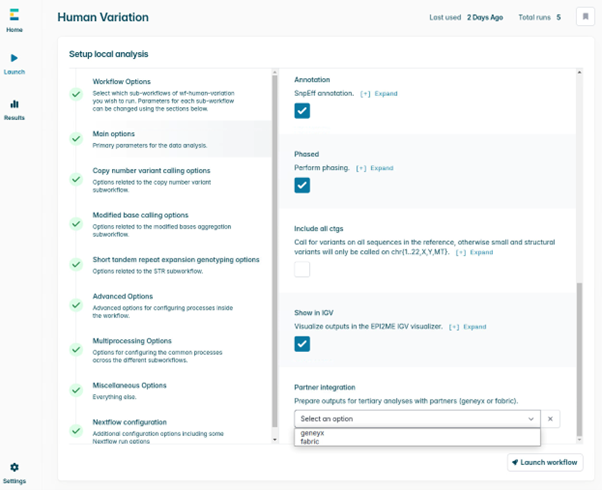Click the section list scrollbar
602x490 pixels.
click(275, 251)
